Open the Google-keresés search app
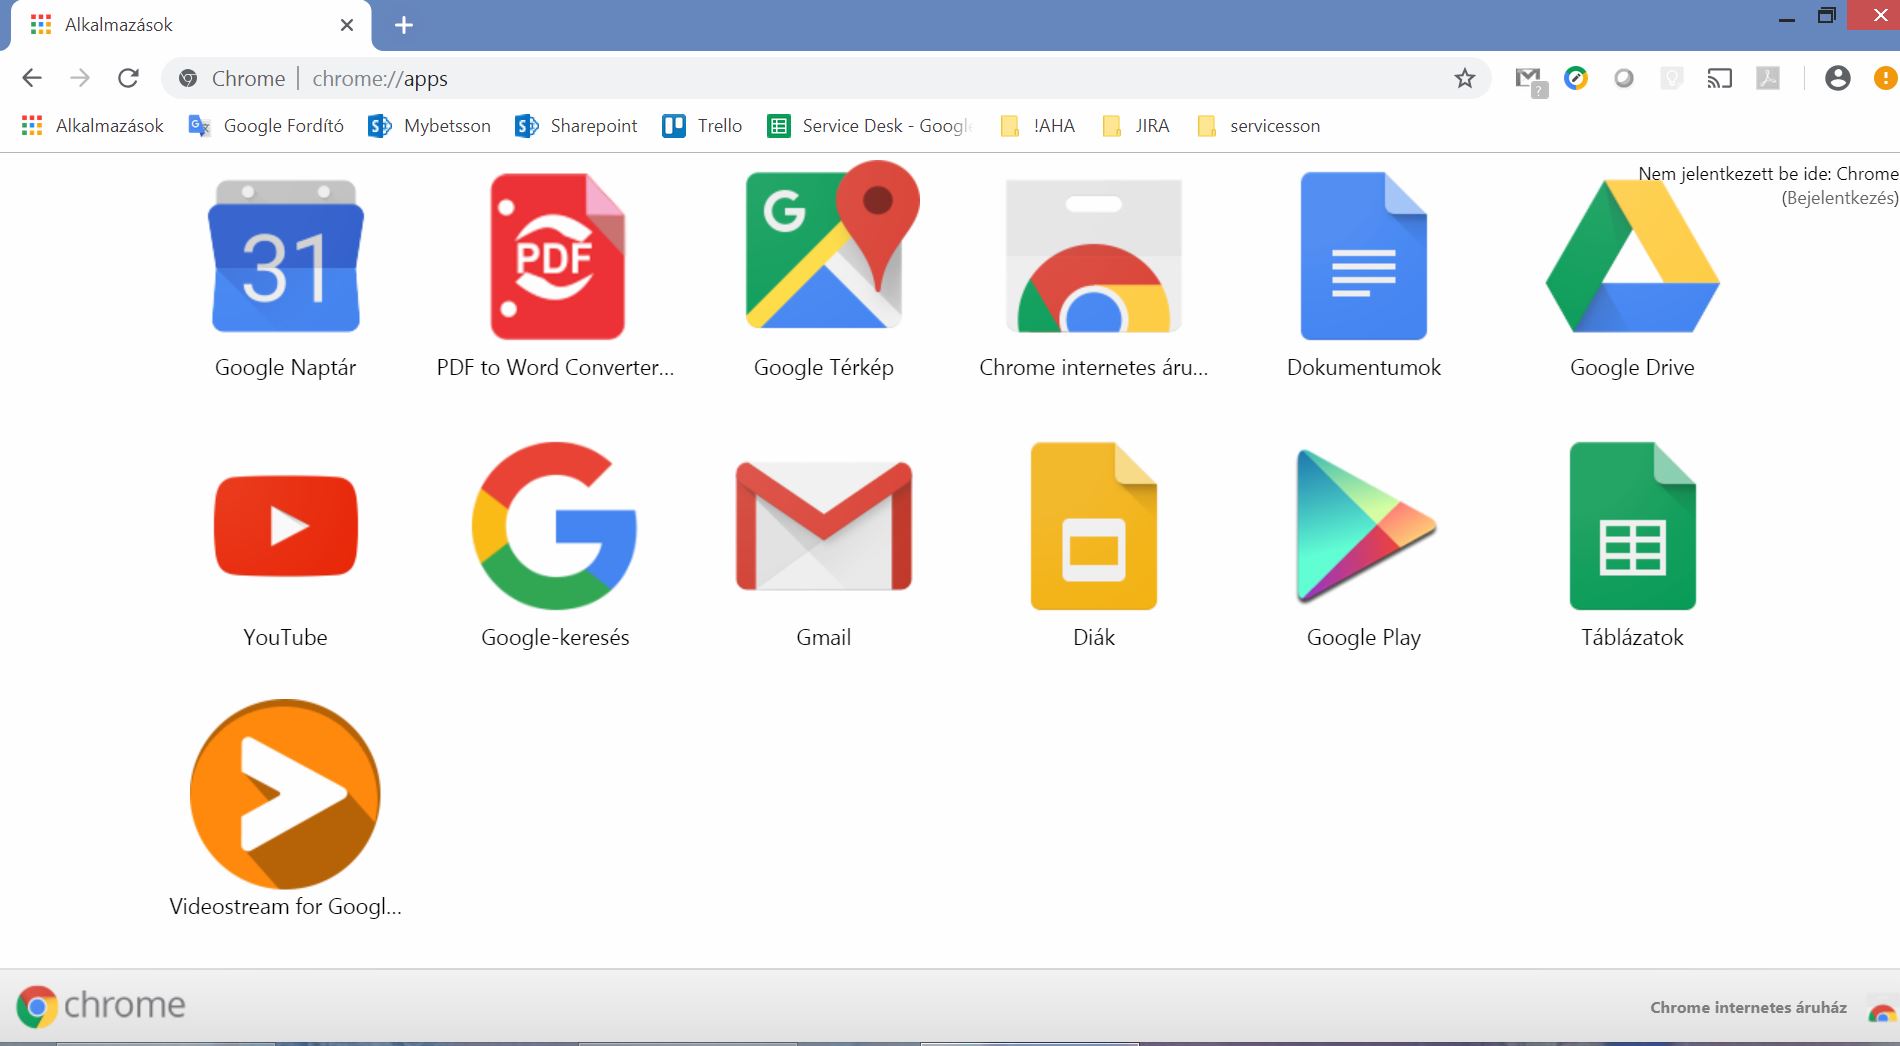Viewport: 1900px width, 1046px height. [x=554, y=526]
